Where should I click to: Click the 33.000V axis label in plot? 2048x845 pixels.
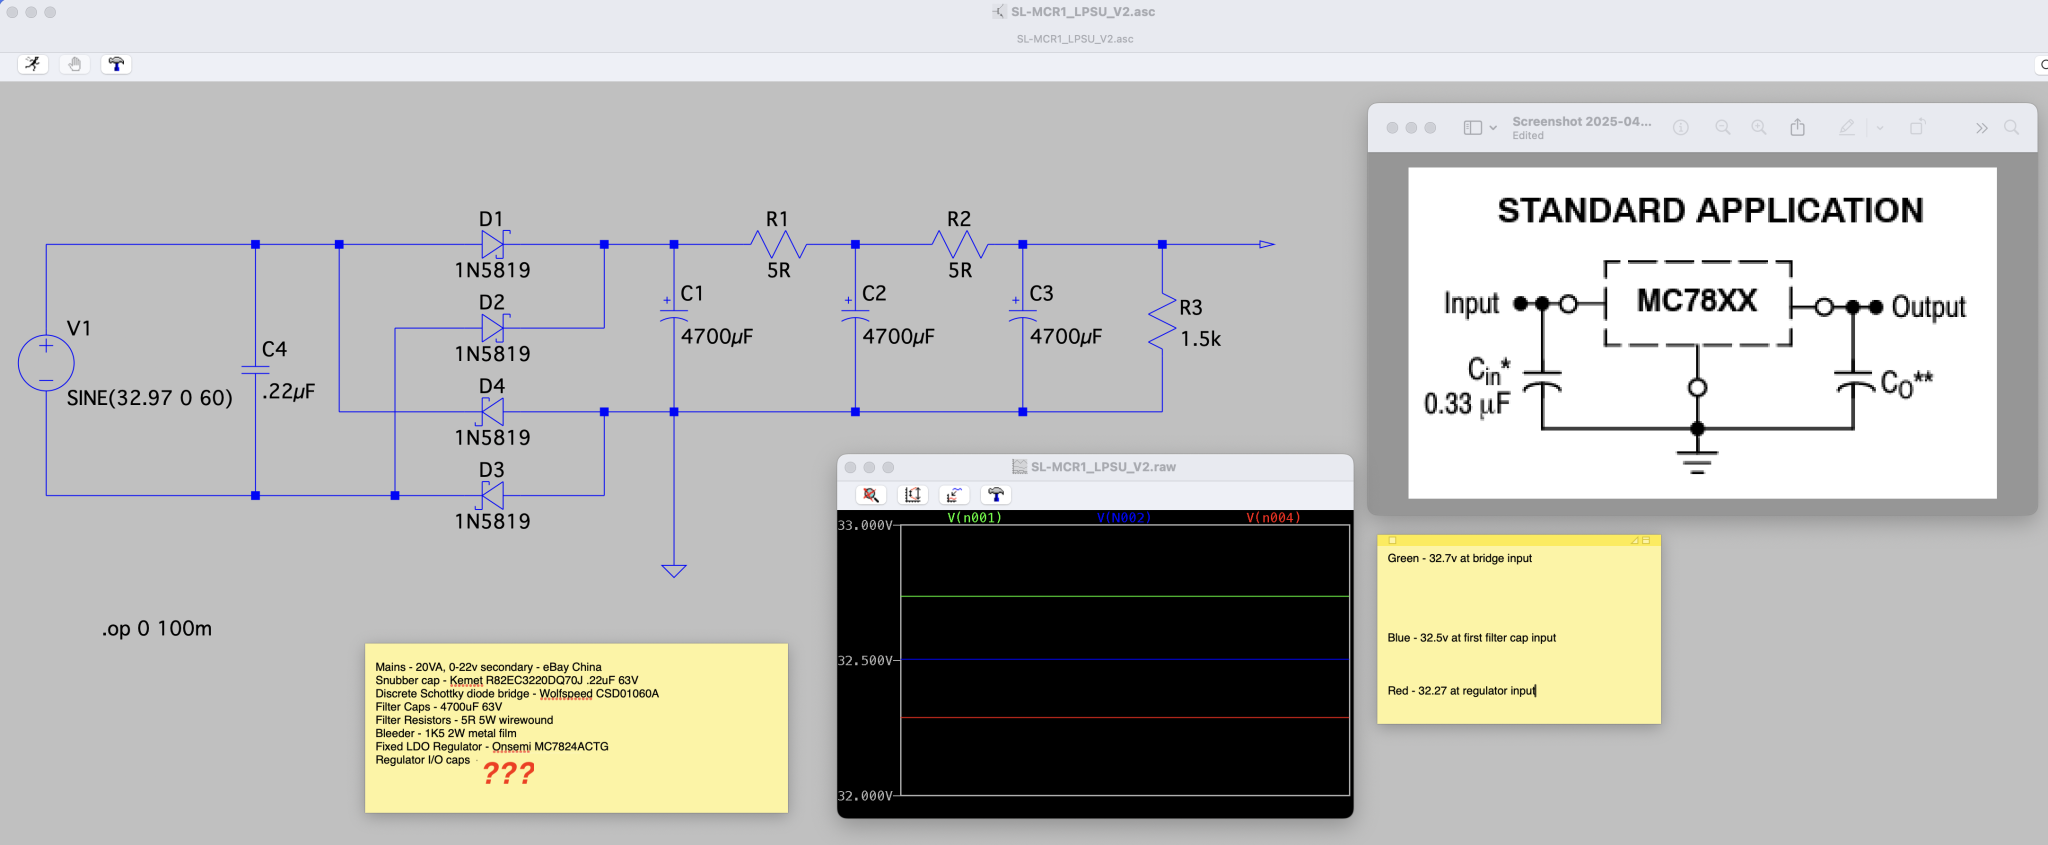864,525
